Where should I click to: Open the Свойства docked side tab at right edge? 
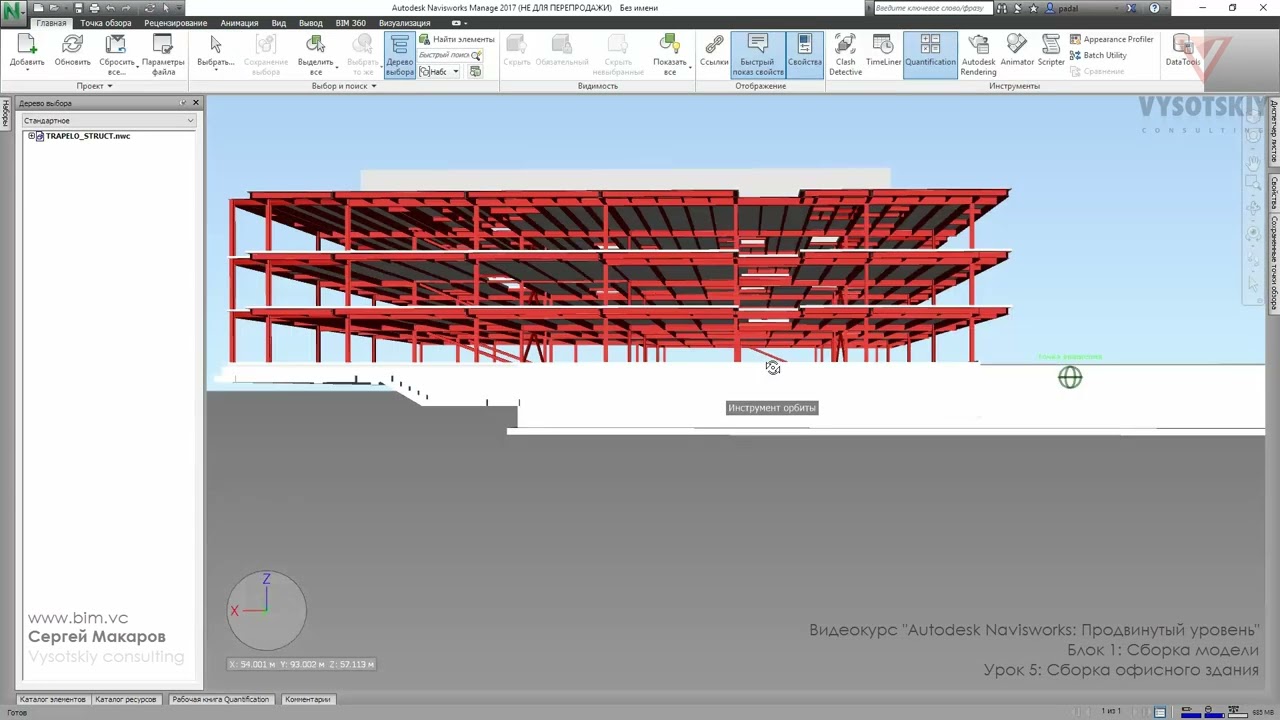point(1274,194)
